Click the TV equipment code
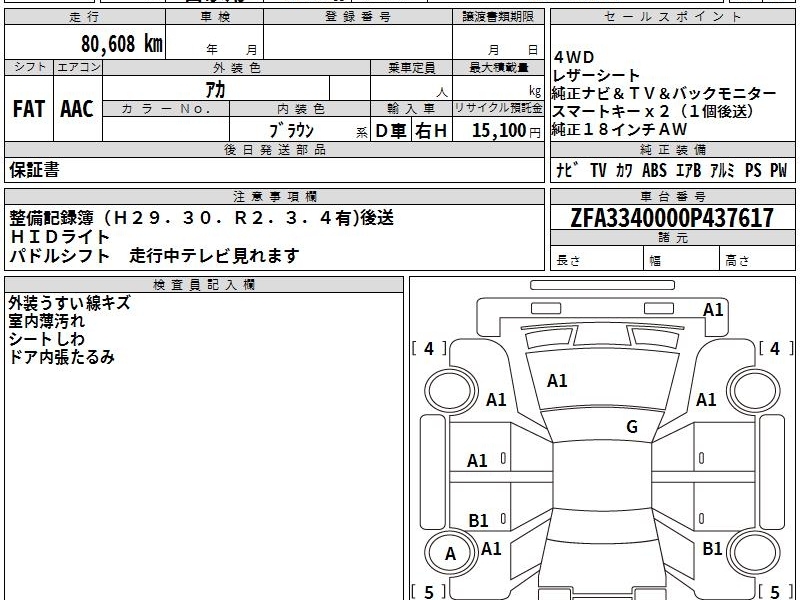Image resolution: width=800 pixels, height=600 pixels. point(598,170)
